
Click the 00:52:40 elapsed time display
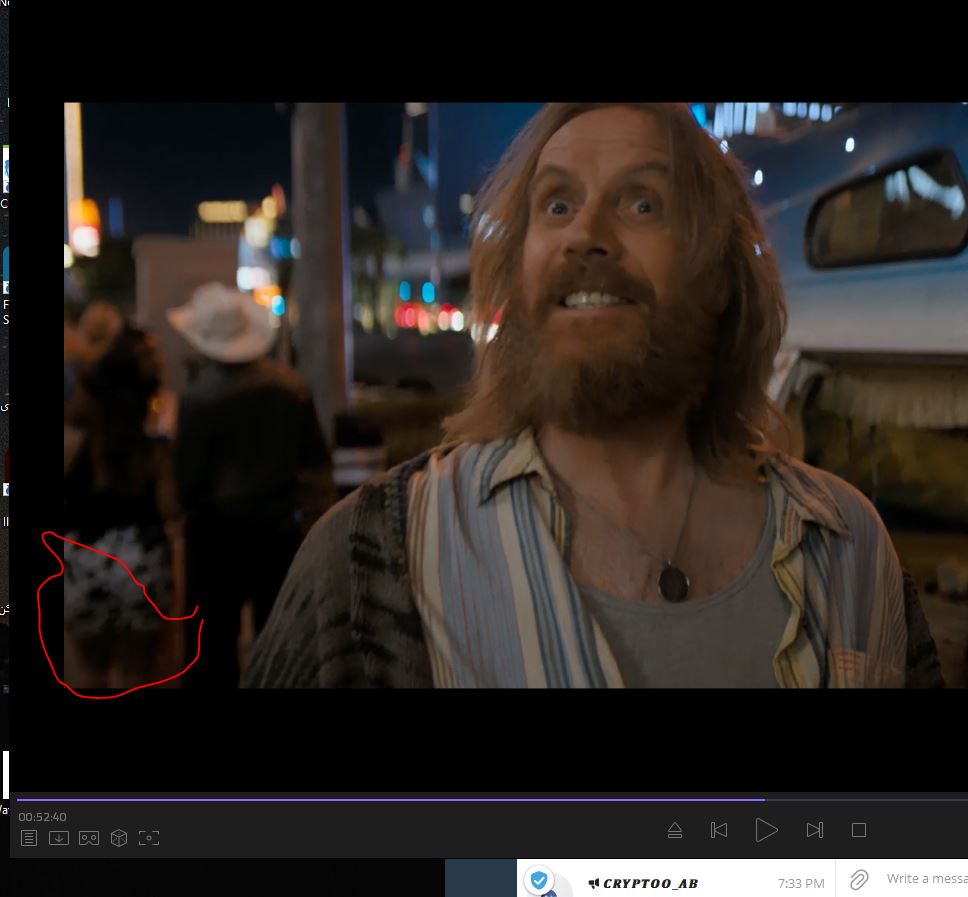(x=42, y=817)
